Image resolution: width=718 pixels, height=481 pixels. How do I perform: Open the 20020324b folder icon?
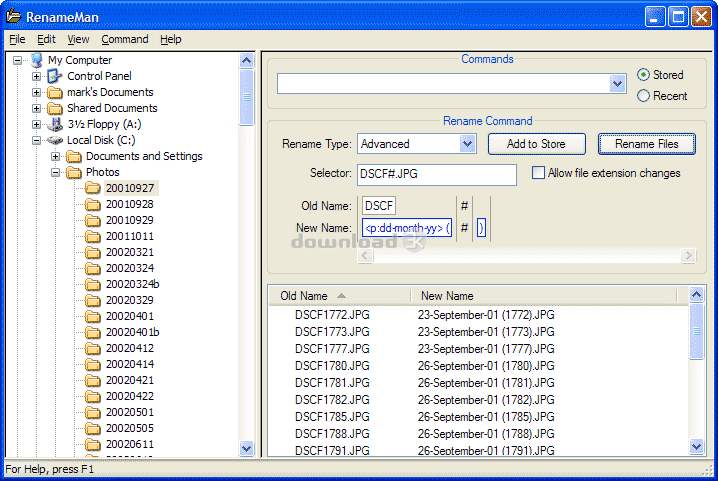pyautogui.click(x=93, y=284)
